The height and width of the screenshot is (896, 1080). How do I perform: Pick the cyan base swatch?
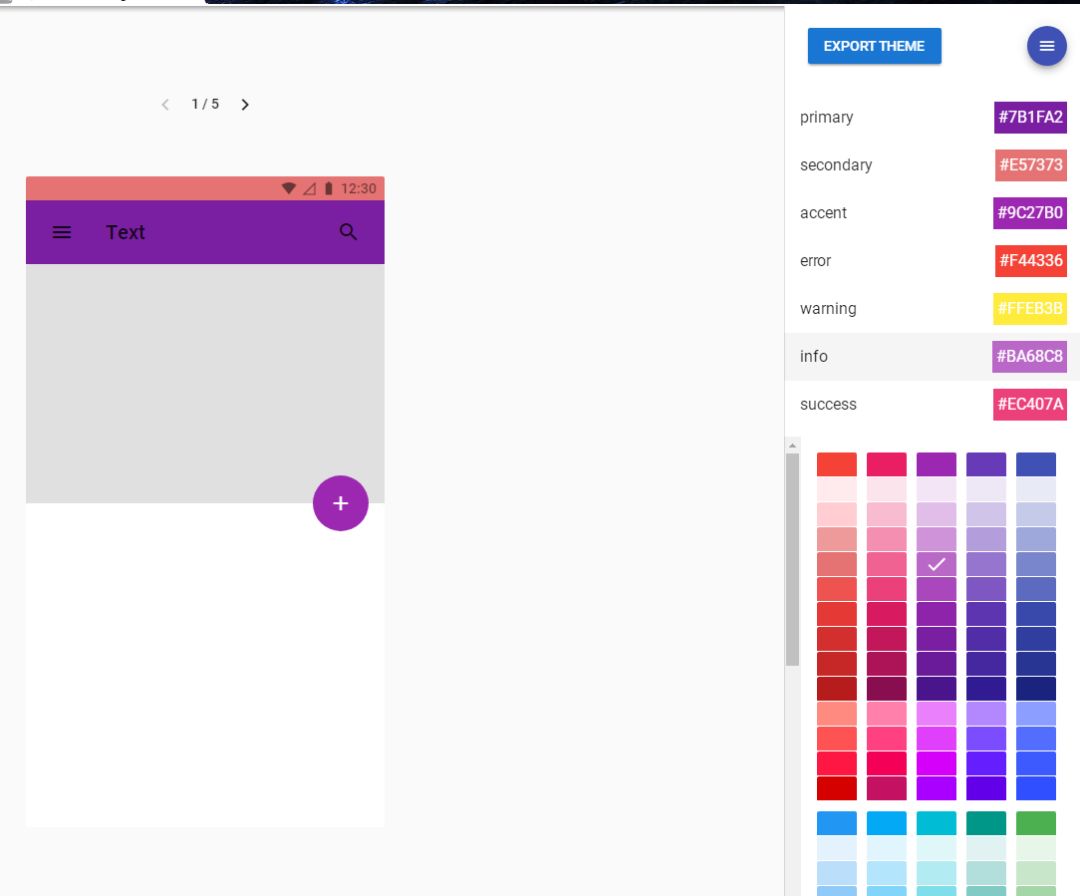click(x=936, y=823)
